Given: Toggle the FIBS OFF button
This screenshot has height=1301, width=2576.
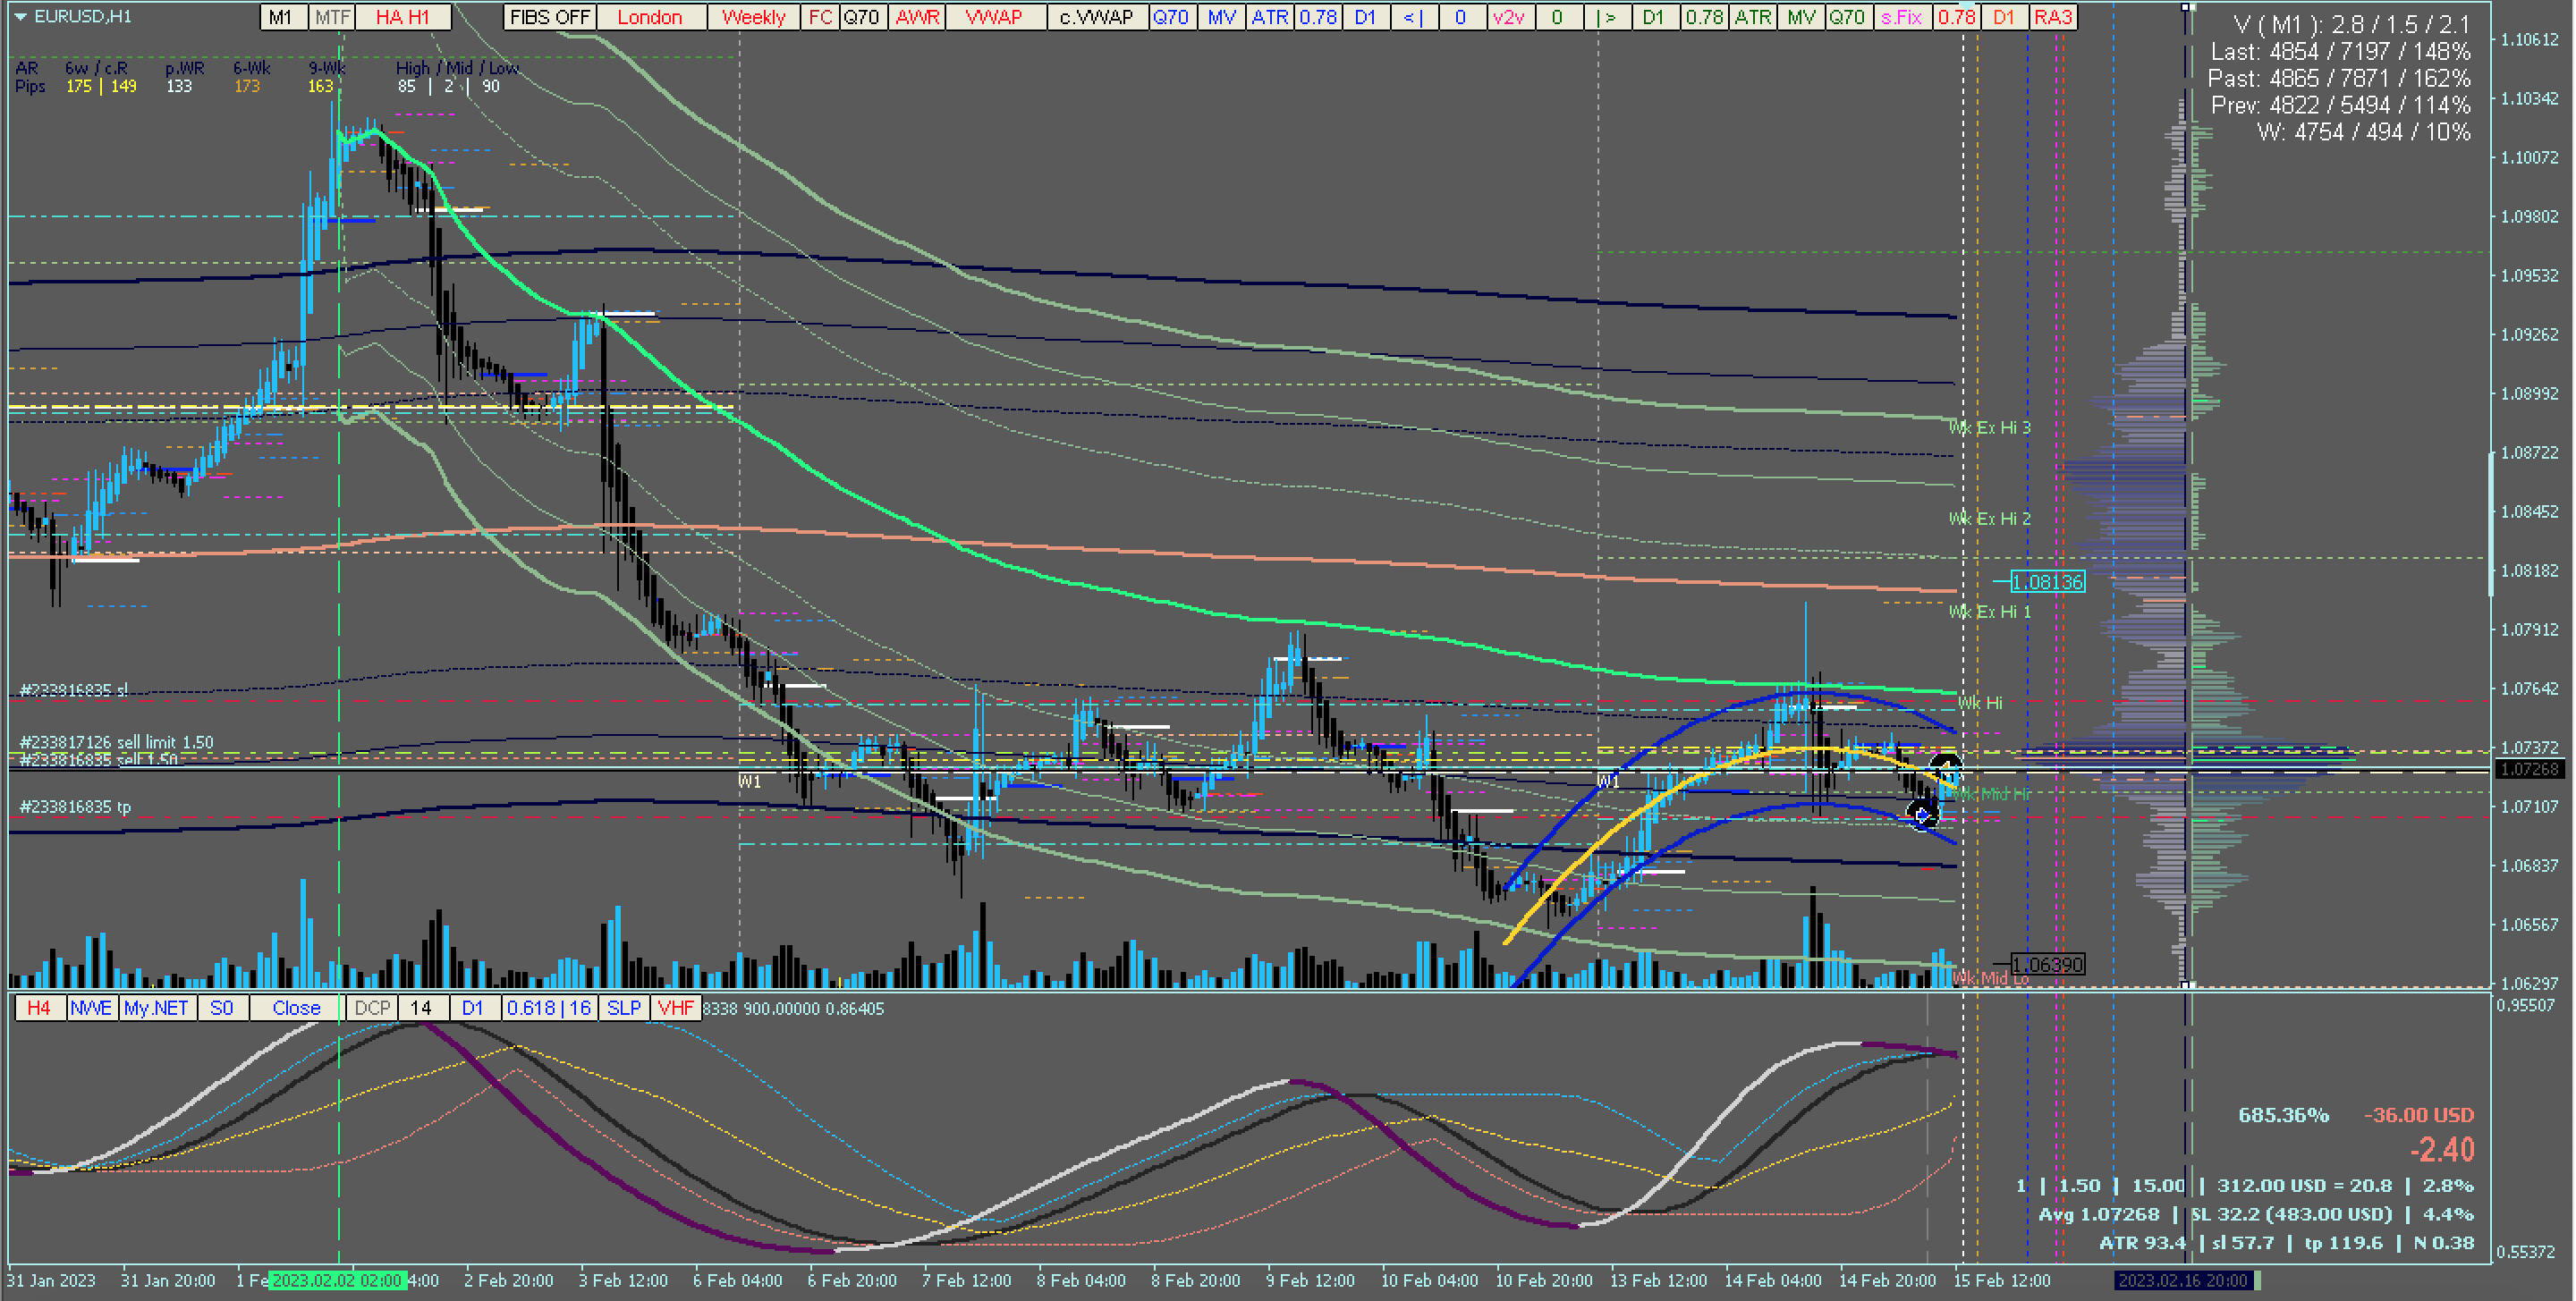Looking at the screenshot, I should tap(549, 17).
